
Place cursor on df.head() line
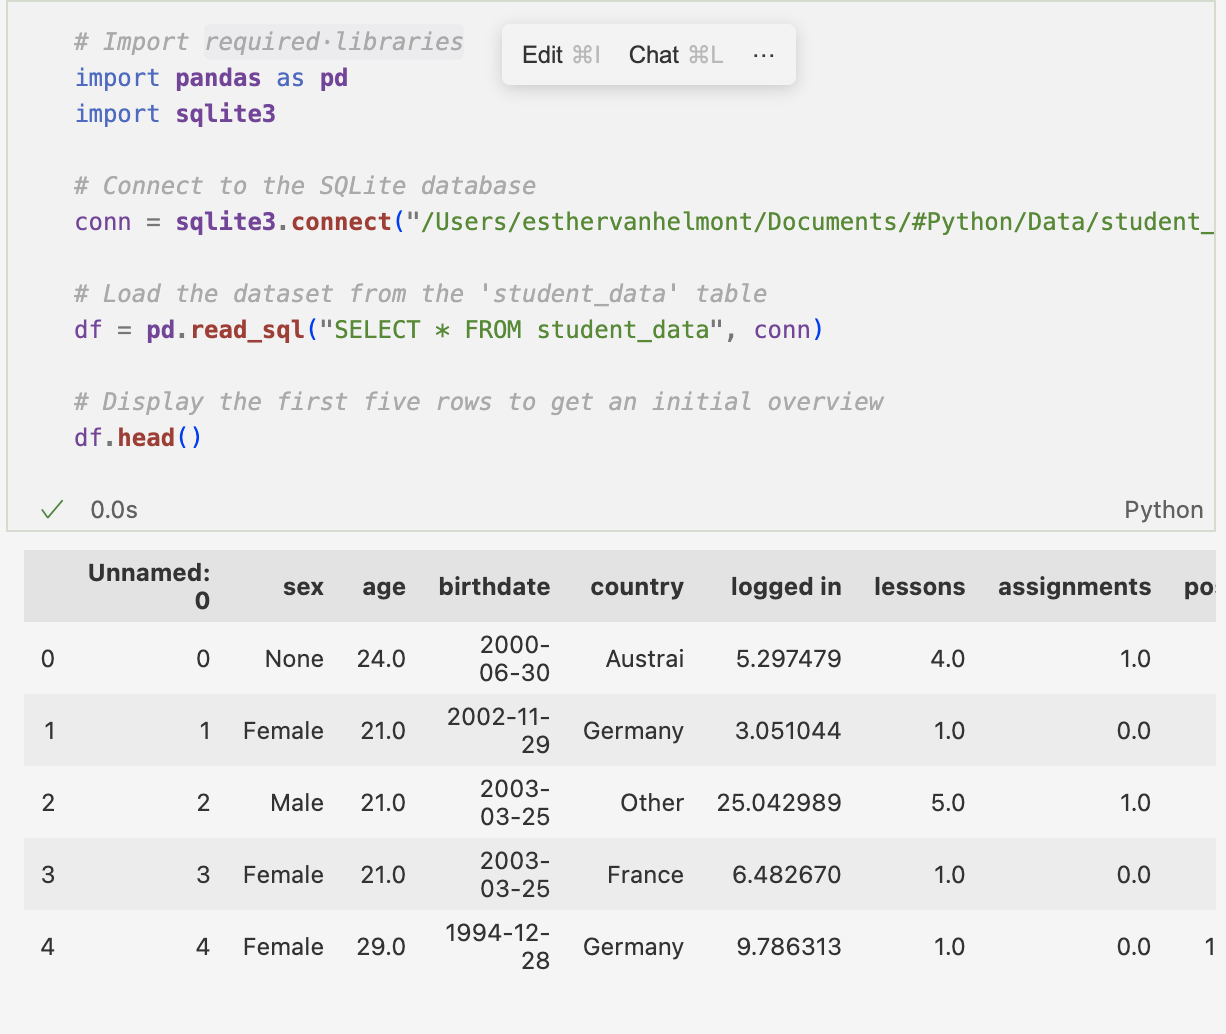(x=138, y=438)
